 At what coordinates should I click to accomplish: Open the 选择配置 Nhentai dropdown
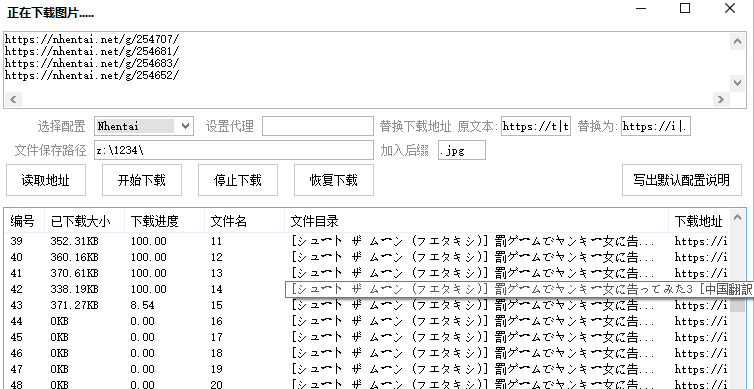pos(144,126)
